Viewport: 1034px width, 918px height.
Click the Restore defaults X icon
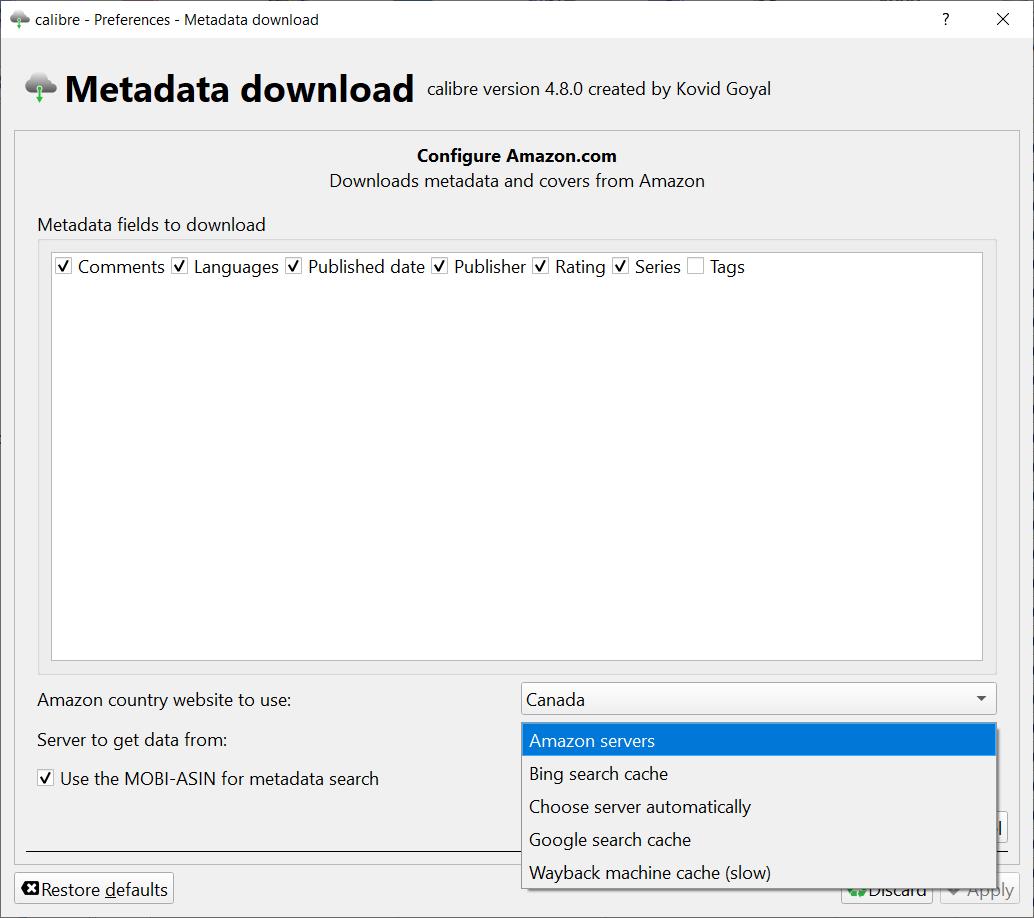(x=30, y=888)
